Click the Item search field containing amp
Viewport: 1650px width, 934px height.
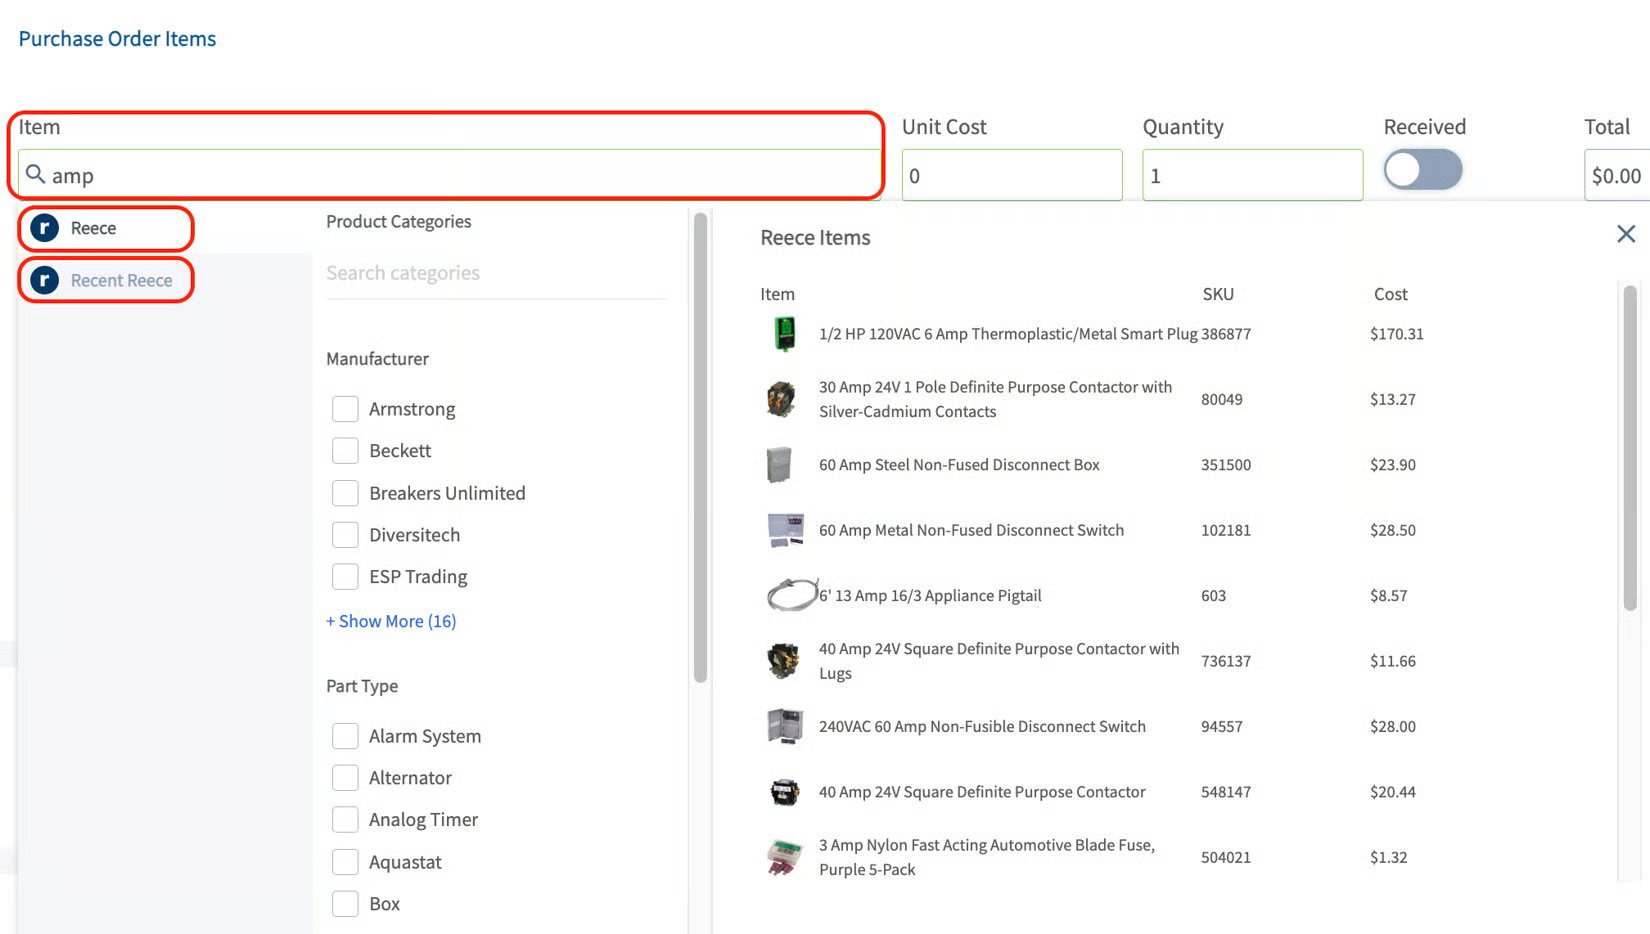[x=449, y=175]
